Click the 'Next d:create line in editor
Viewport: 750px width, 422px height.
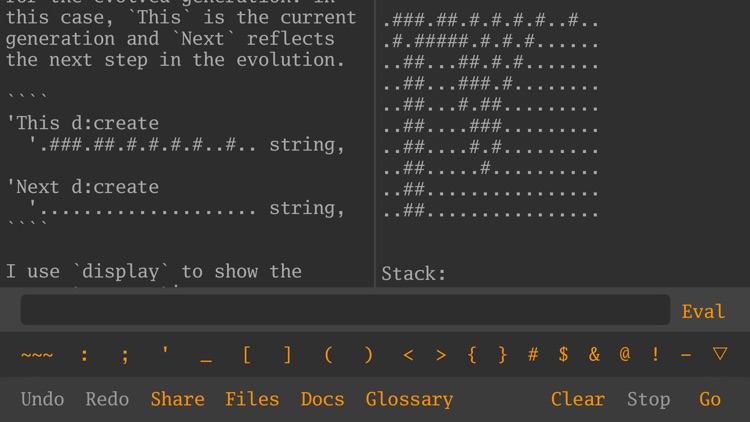tap(82, 187)
